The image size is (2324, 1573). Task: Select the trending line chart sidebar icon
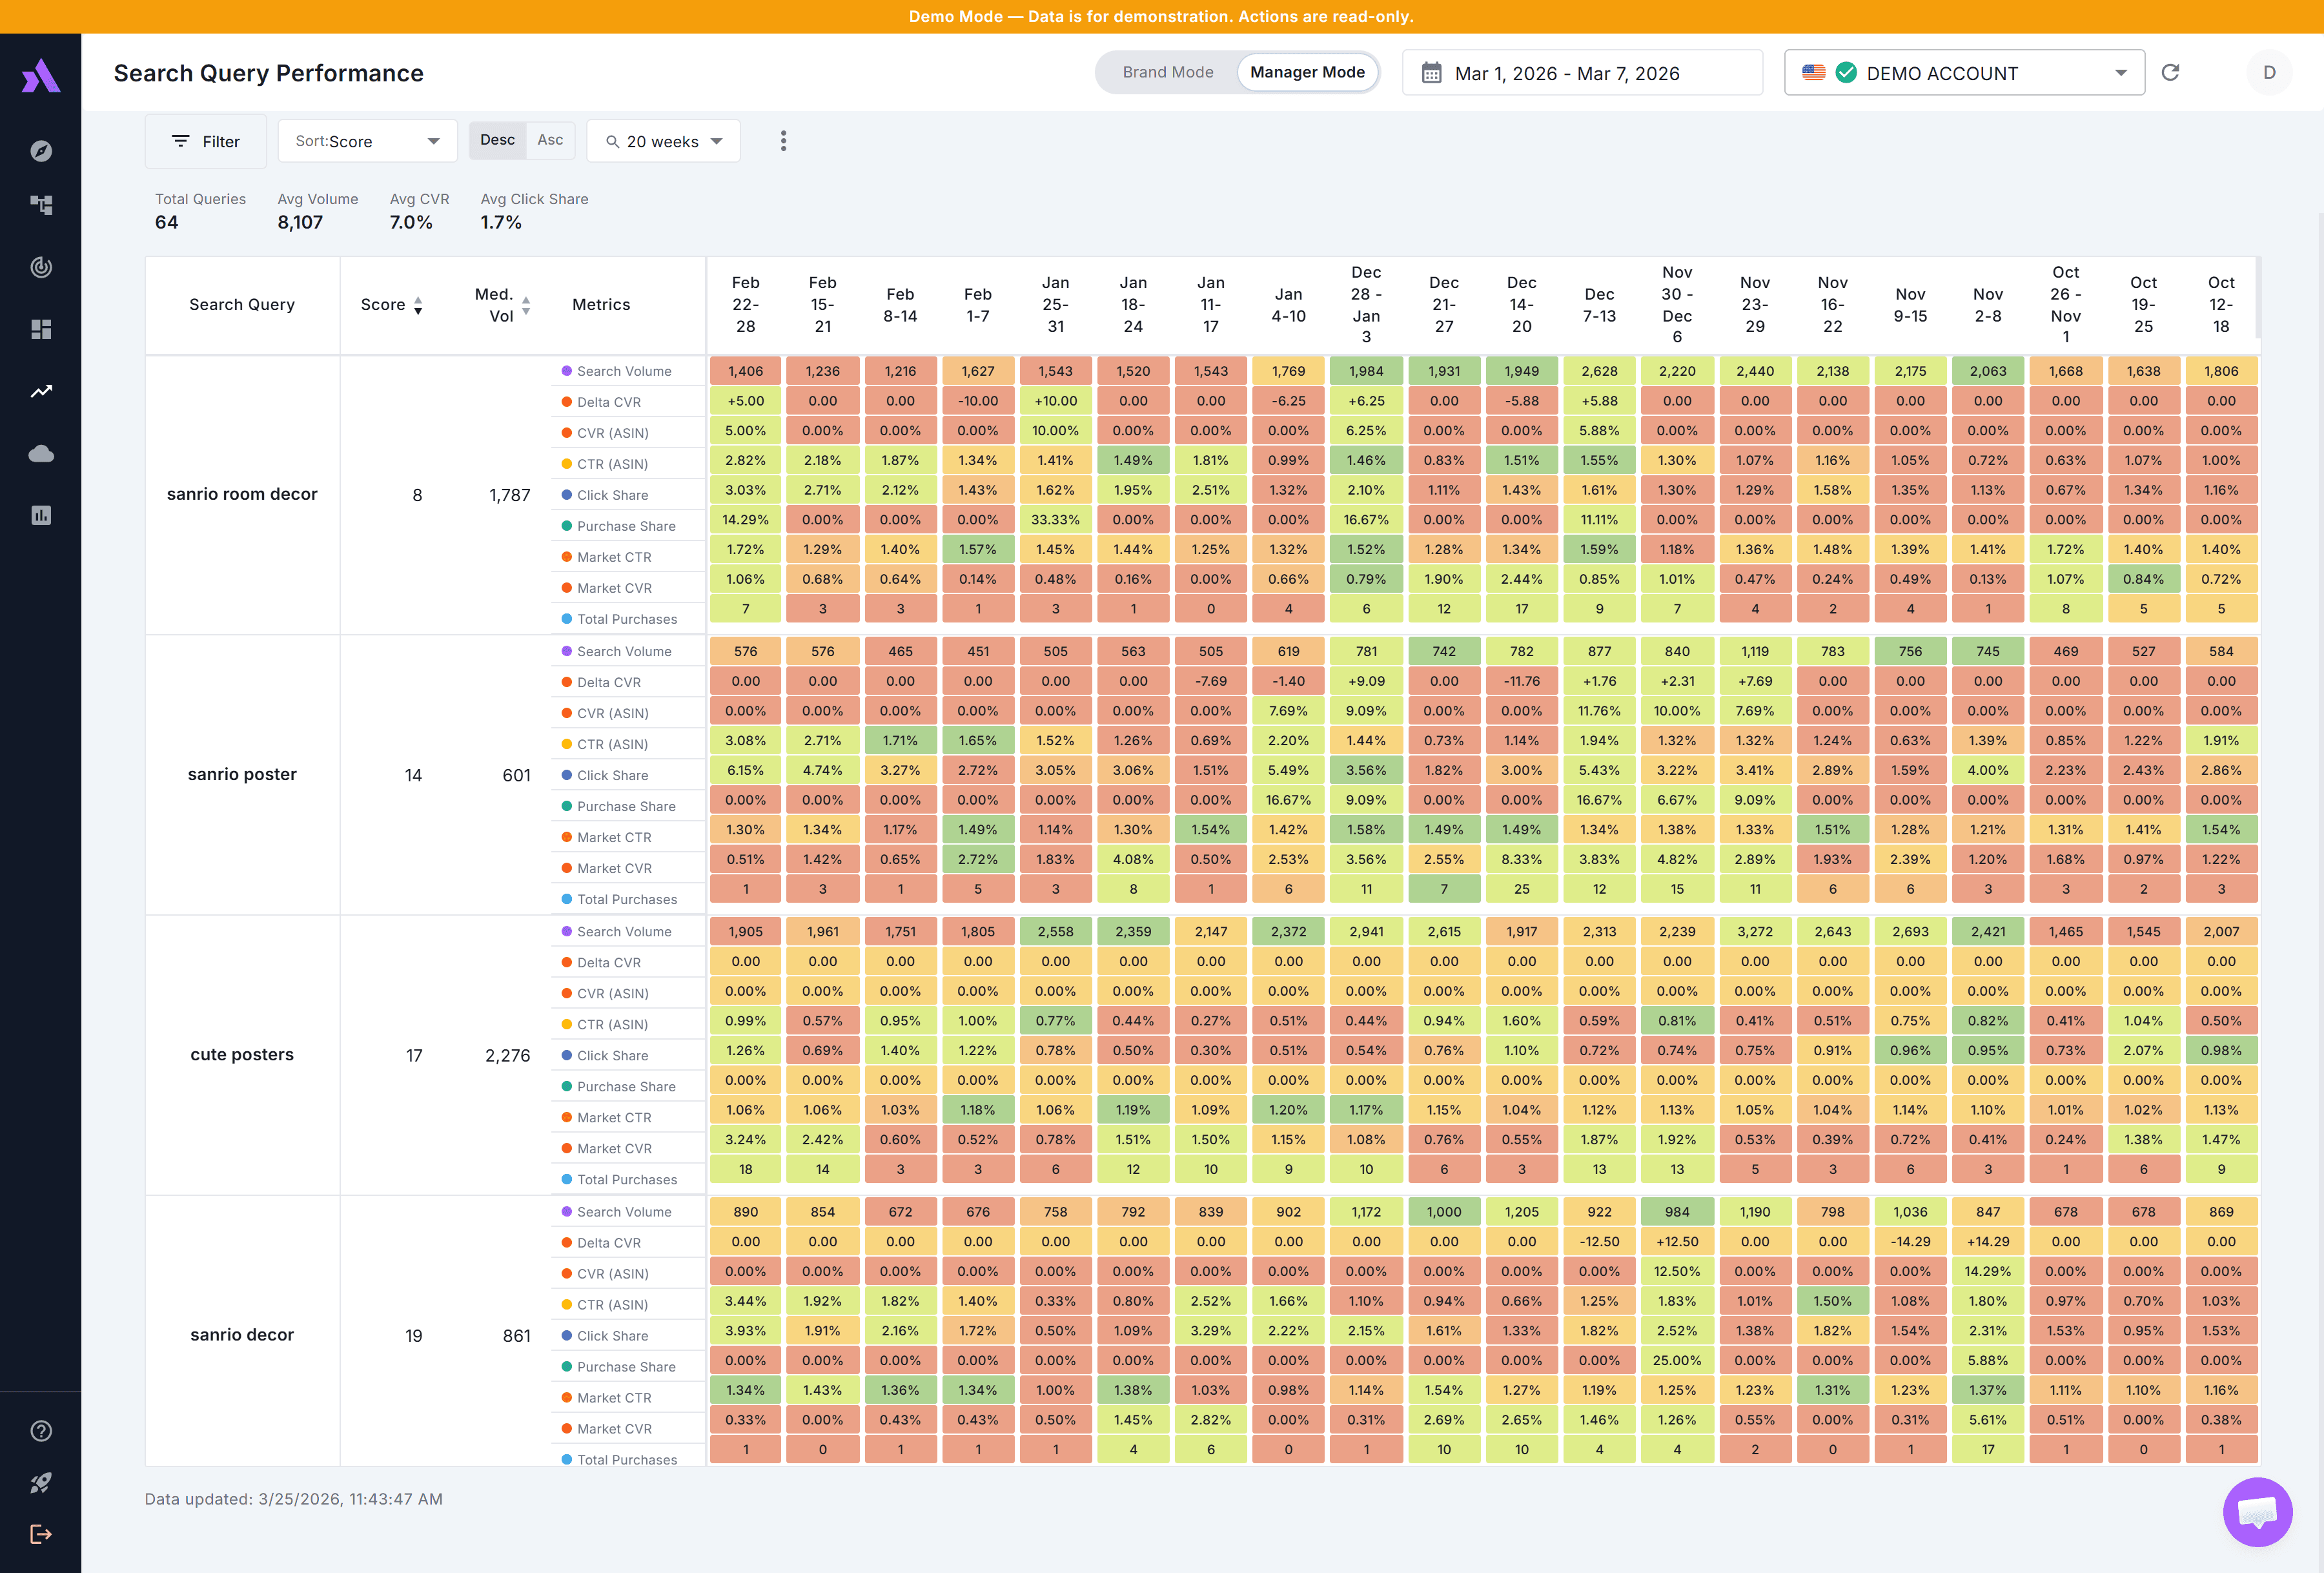coord(41,391)
